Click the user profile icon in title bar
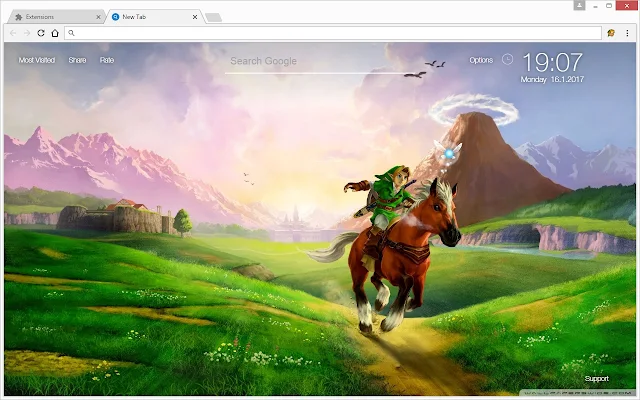 579,5
